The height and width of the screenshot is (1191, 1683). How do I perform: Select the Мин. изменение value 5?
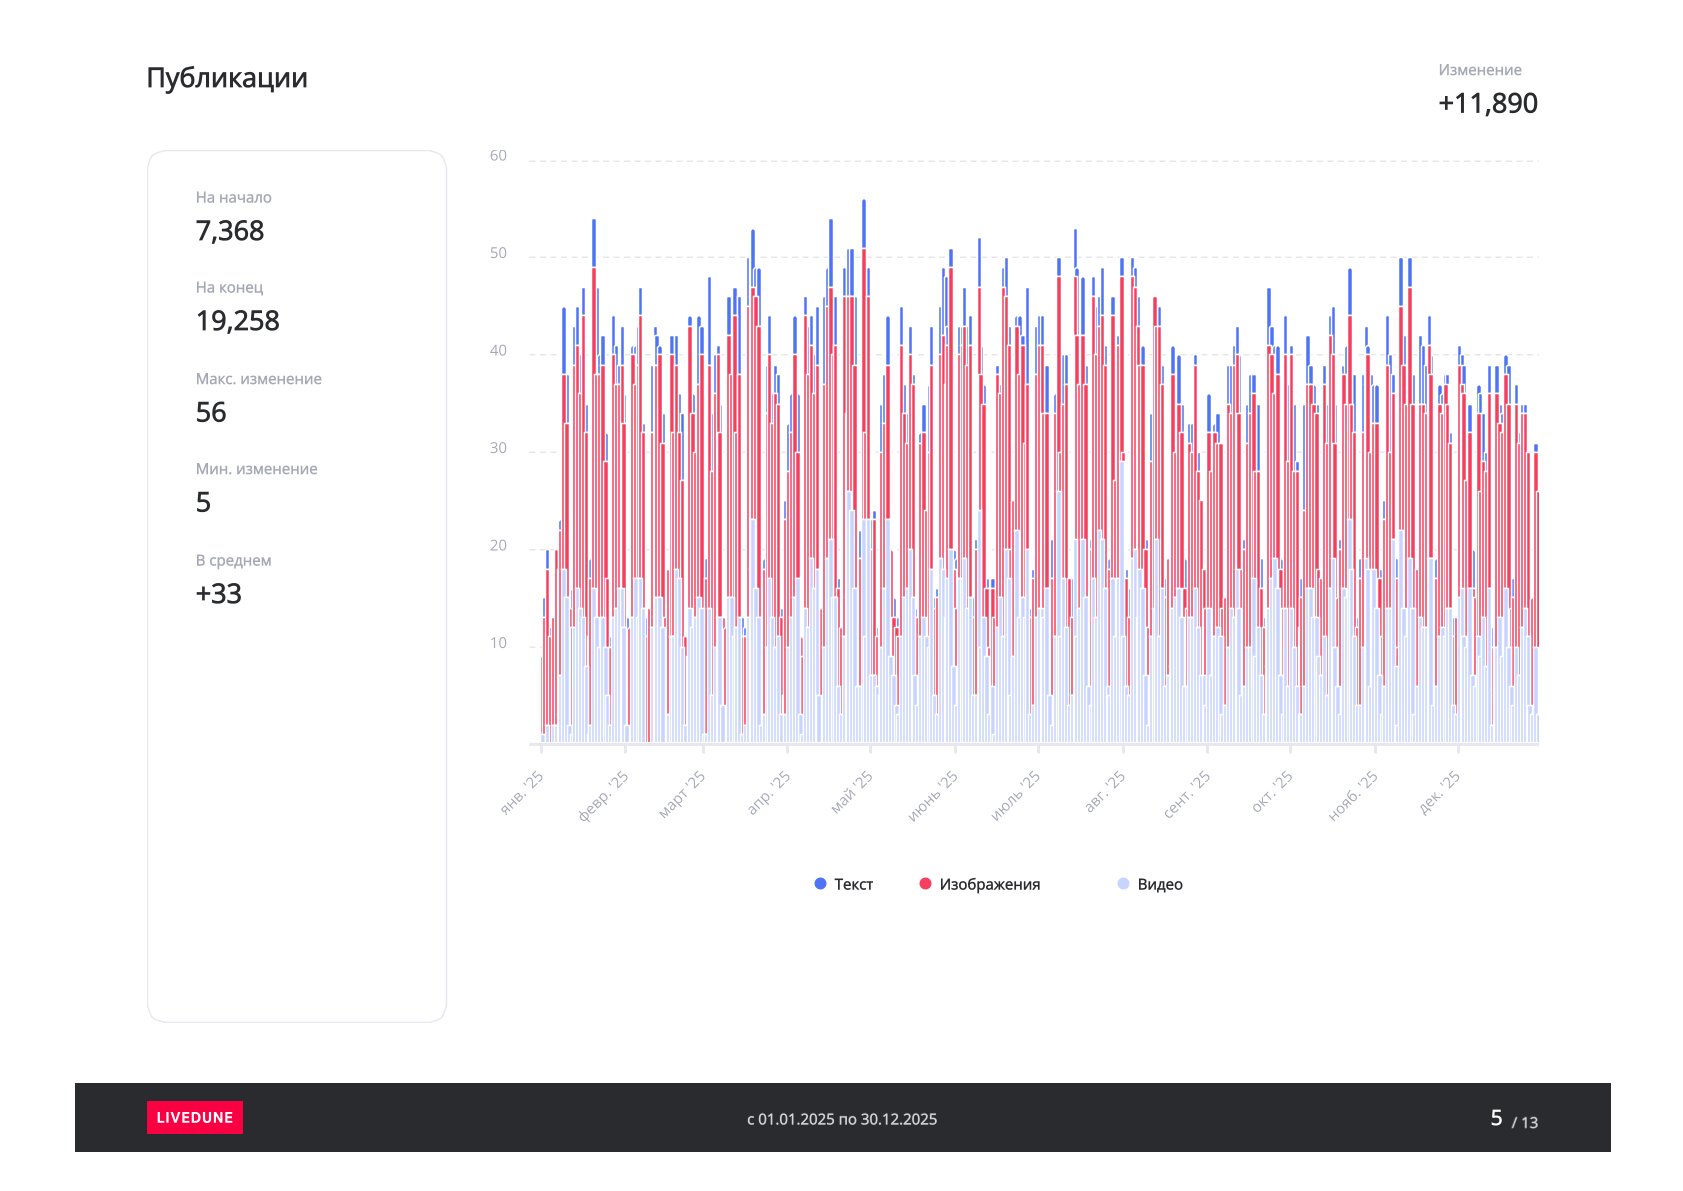203,502
